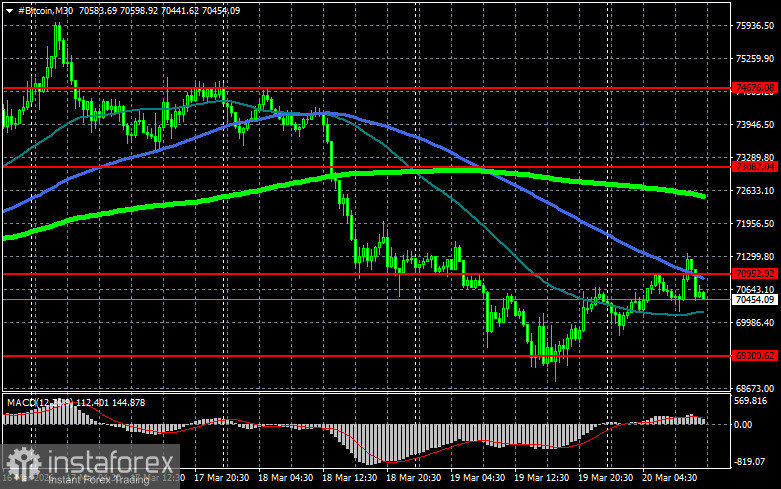Click the 71956.50 price axis label
The width and height of the screenshot is (781, 489).
click(x=755, y=224)
